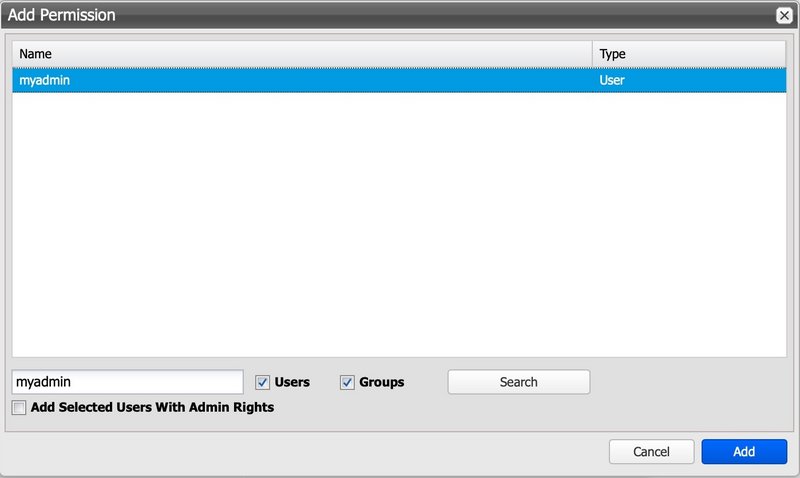Click the Groups label text
800x478 pixels.
(381, 382)
